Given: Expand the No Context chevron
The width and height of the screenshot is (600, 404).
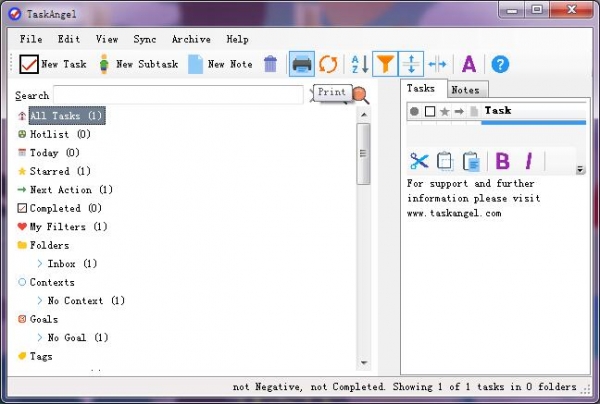Looking at the screenshot, I should coord(39,301).
